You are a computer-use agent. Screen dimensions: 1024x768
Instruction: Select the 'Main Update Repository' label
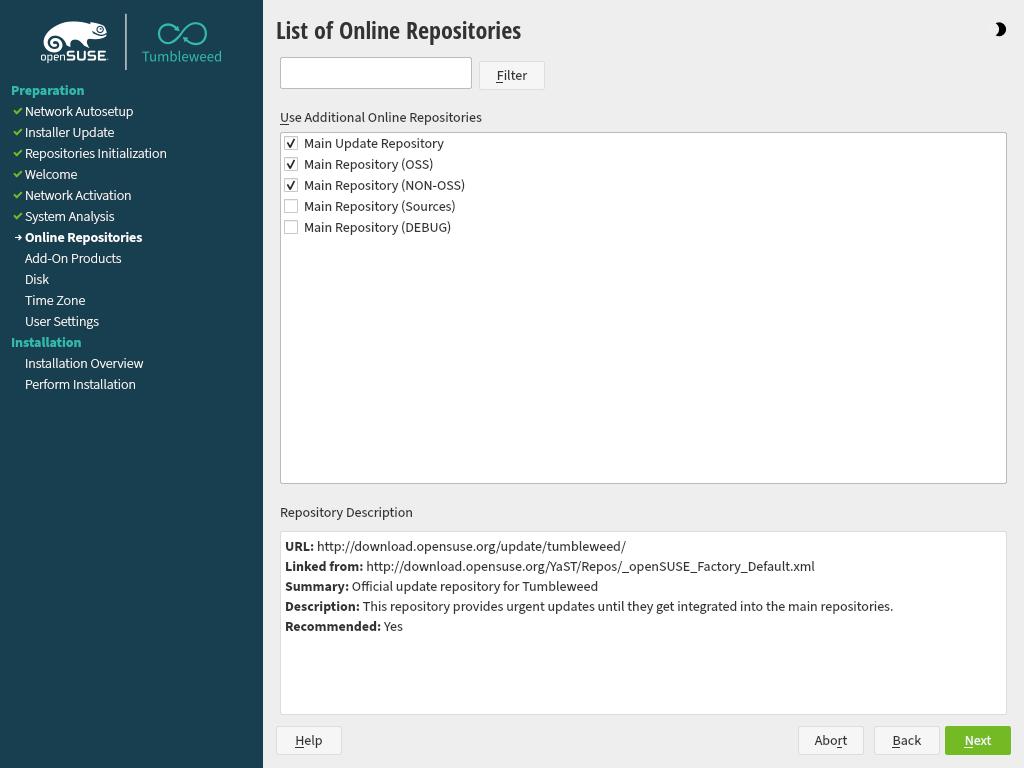[x=374, y=143]
